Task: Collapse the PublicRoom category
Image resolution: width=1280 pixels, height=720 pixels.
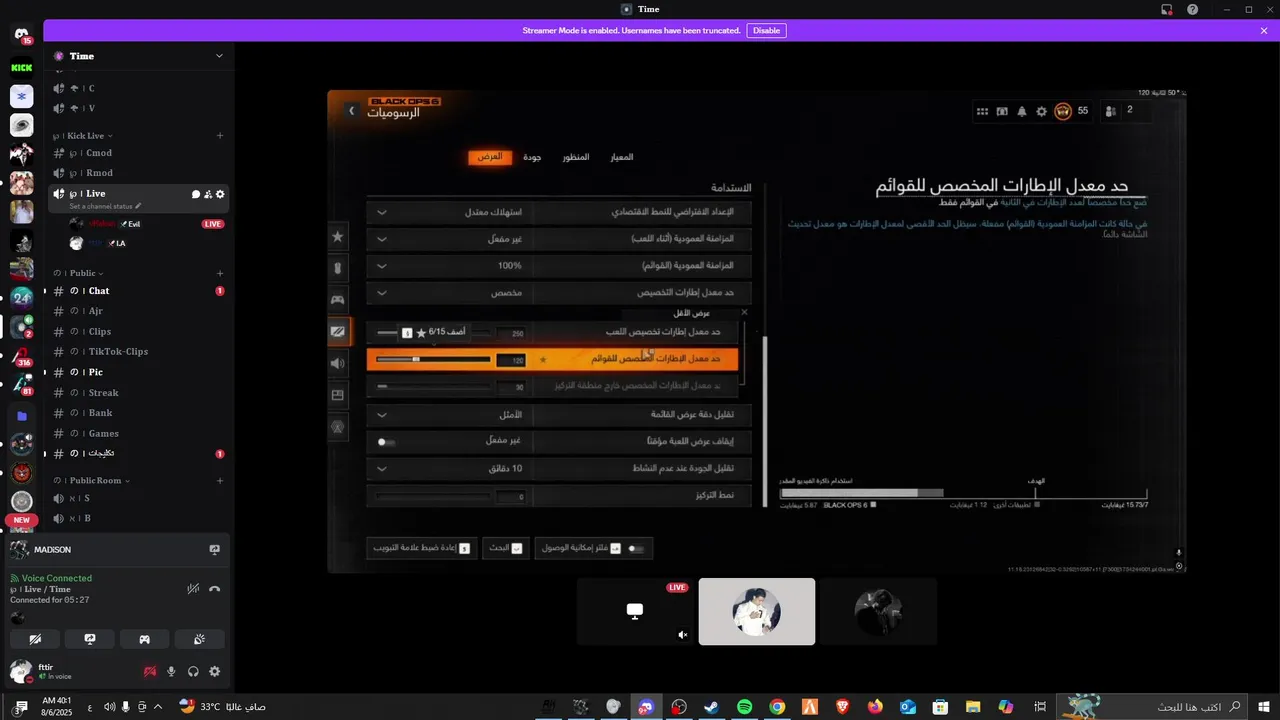Action: [91, 480]
